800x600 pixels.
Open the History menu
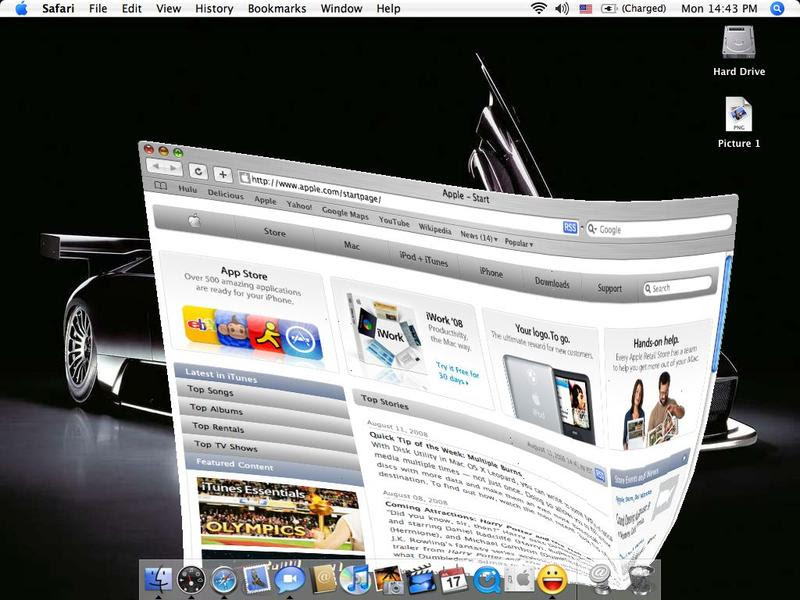[x=214, y=9]
